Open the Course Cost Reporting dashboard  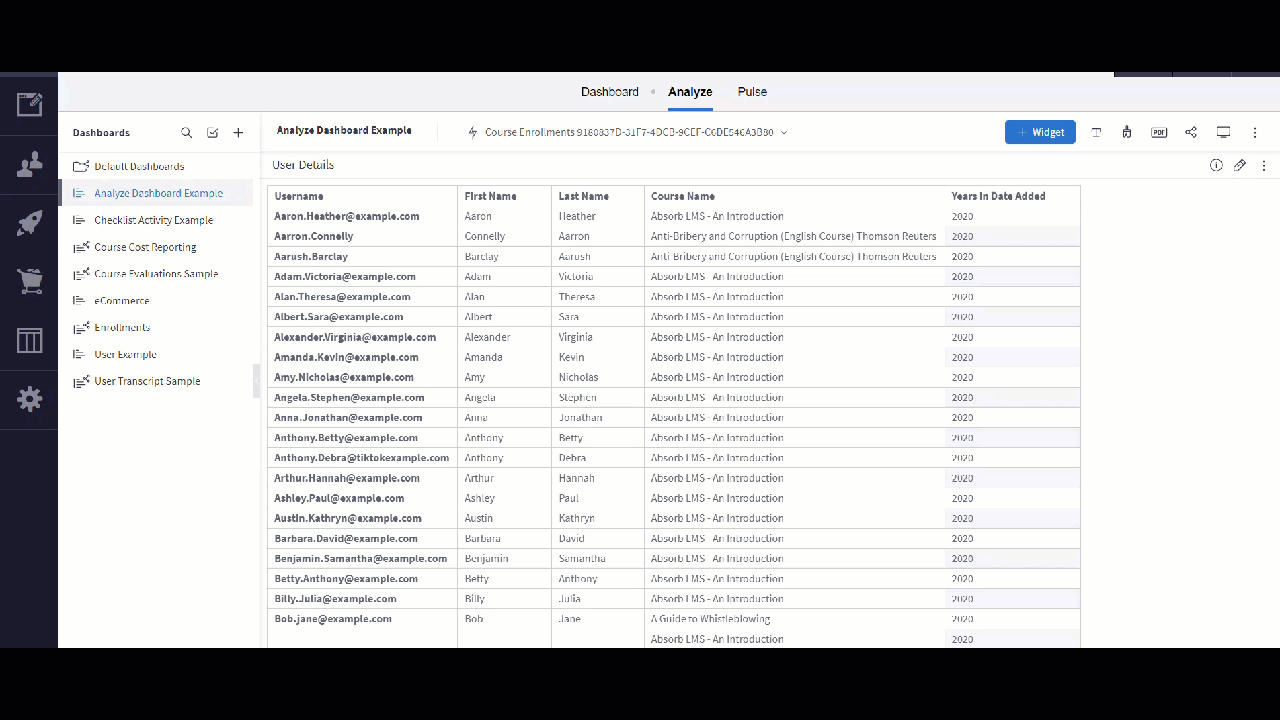[x=145, y=247]
